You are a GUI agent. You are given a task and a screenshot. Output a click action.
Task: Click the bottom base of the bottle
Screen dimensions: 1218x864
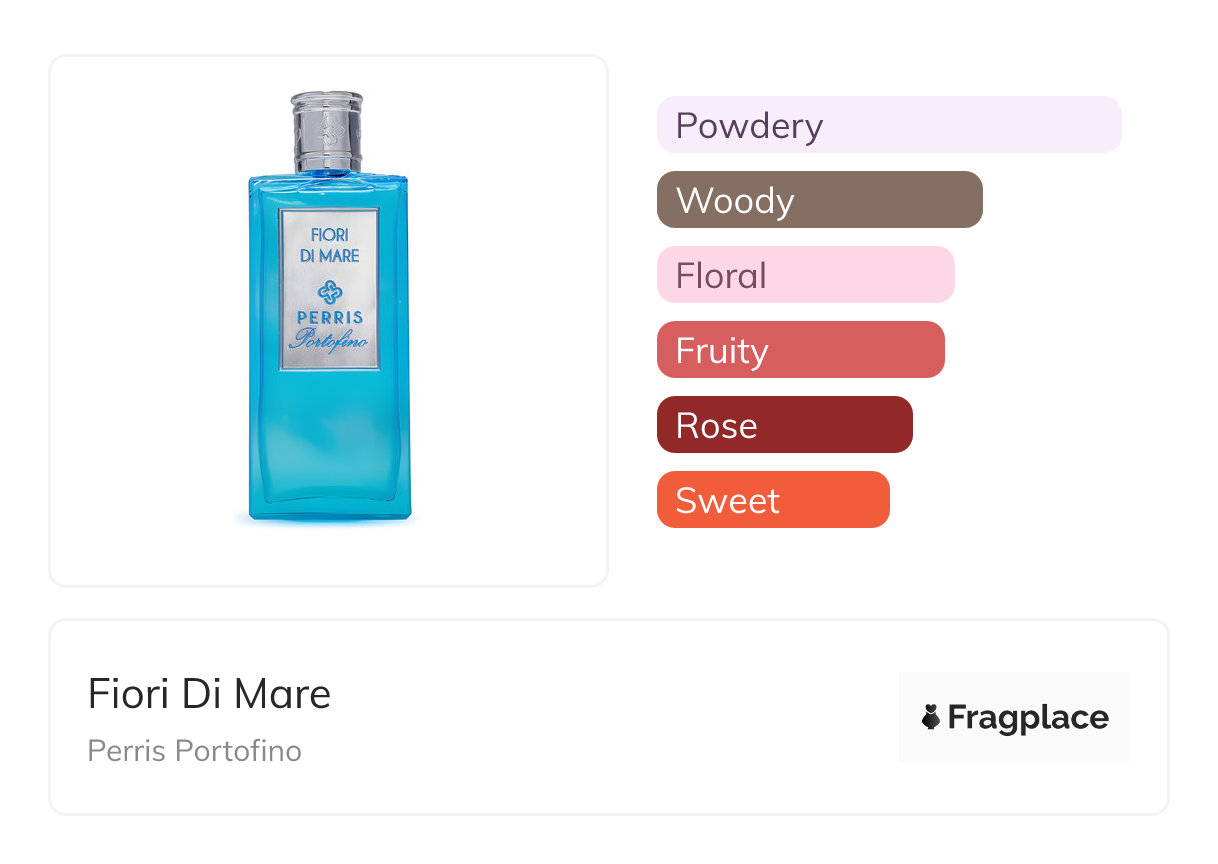tap(329, 510)
